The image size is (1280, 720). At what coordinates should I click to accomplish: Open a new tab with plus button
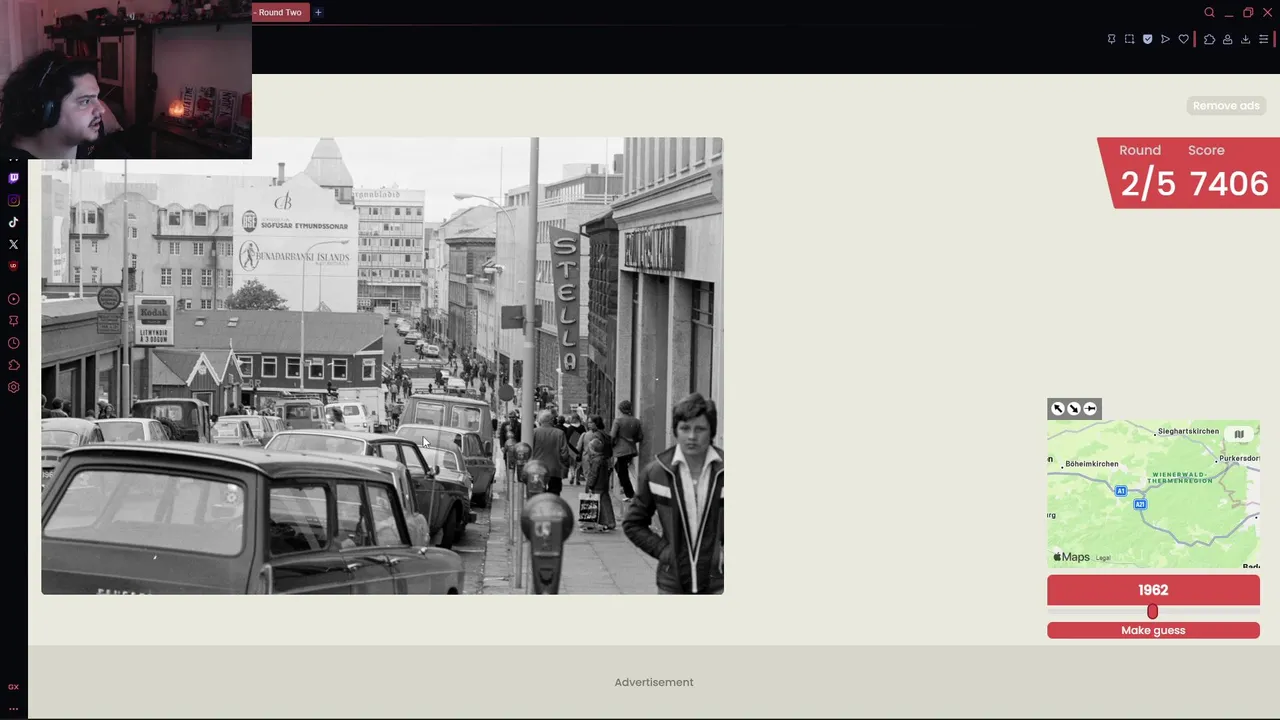tap(318, 12)
